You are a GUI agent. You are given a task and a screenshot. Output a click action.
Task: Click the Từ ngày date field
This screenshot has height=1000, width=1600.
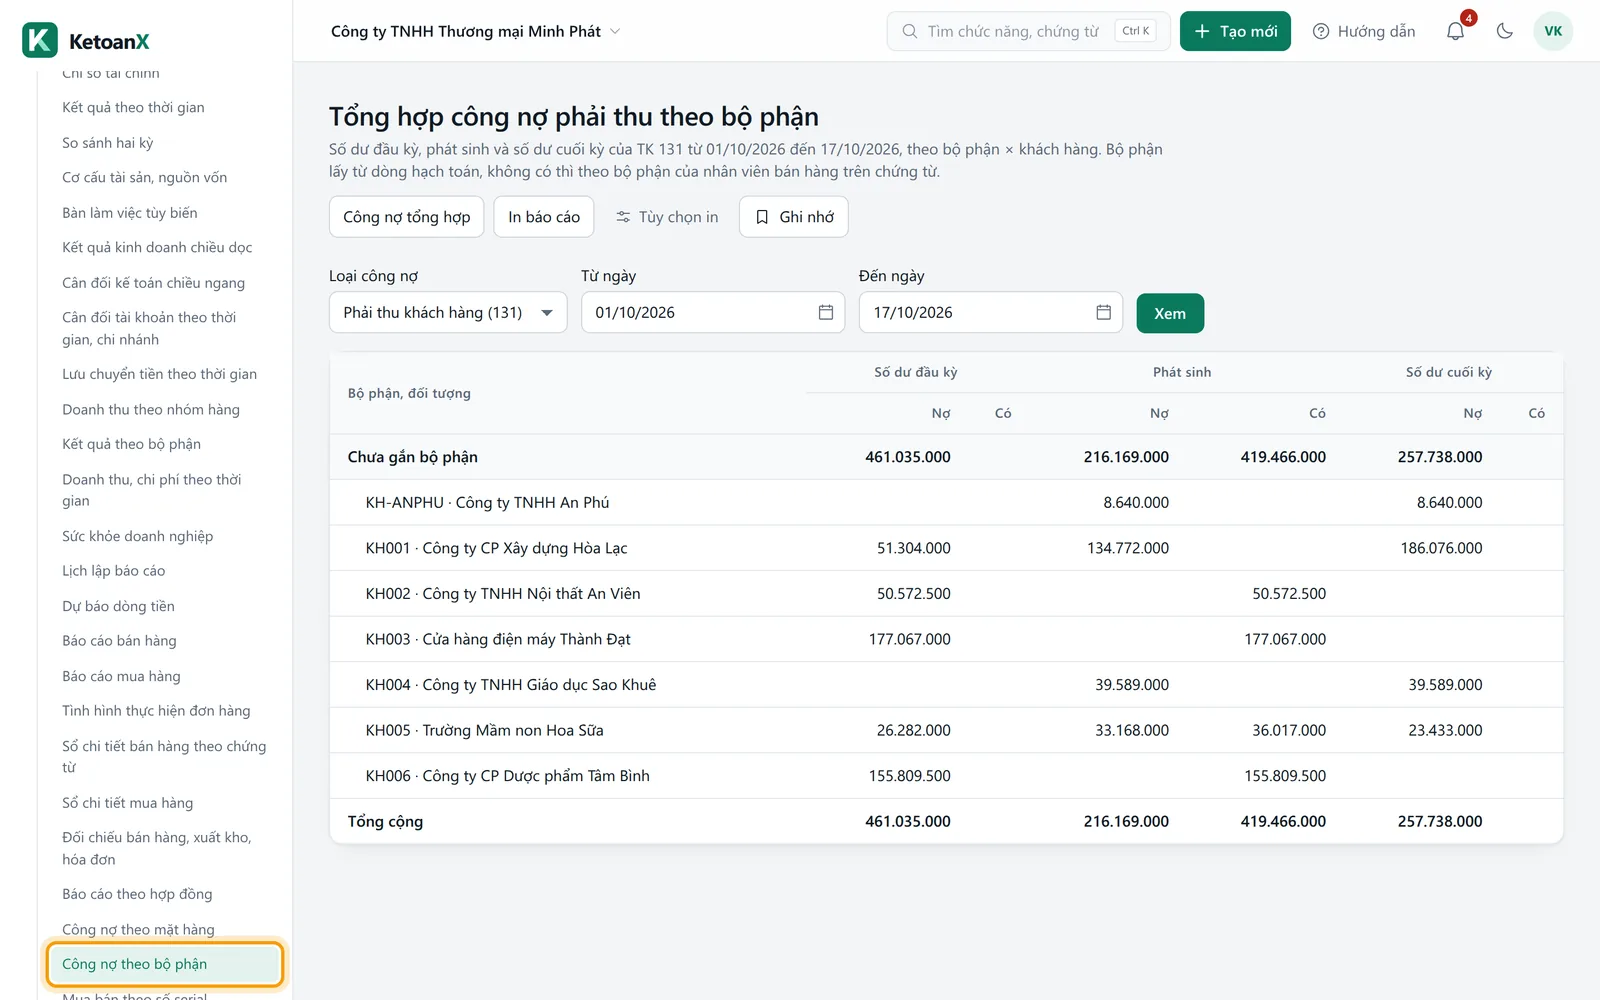pyautogui.click(x=713, y=312)
